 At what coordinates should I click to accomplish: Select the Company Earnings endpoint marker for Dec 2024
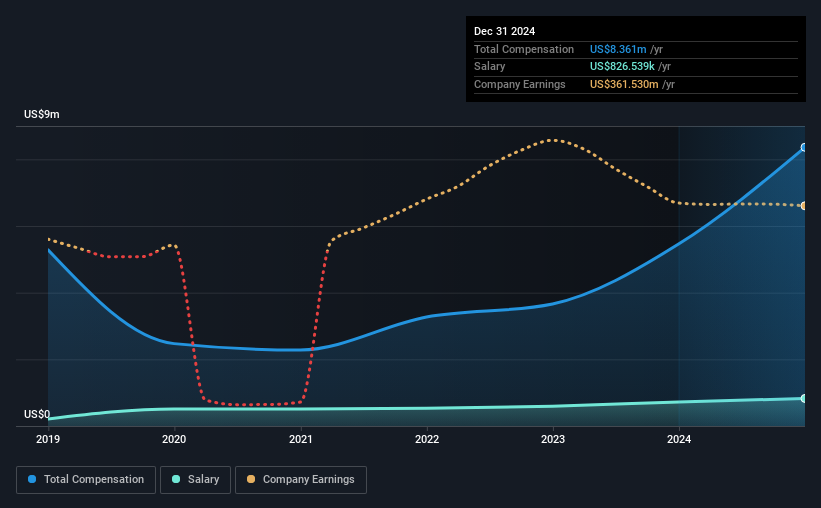804,206
